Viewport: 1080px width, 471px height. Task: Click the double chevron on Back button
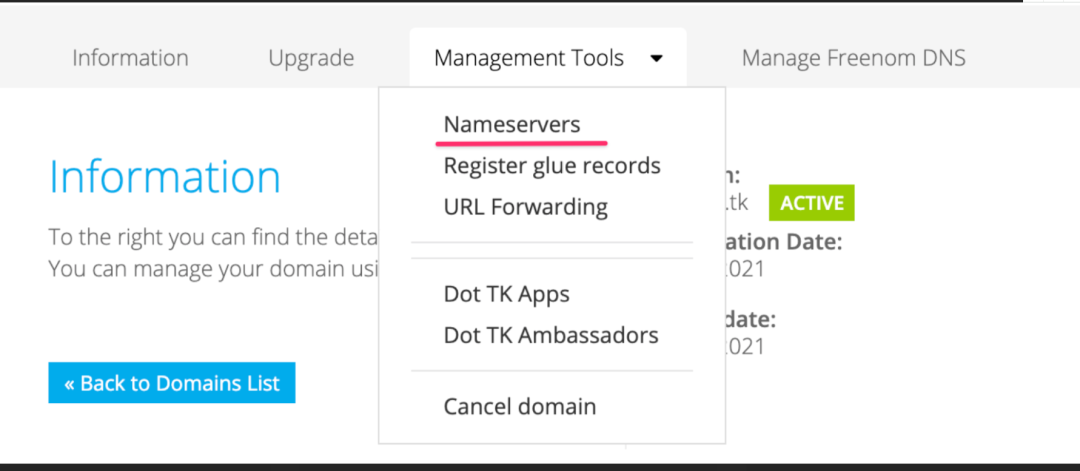70,383
